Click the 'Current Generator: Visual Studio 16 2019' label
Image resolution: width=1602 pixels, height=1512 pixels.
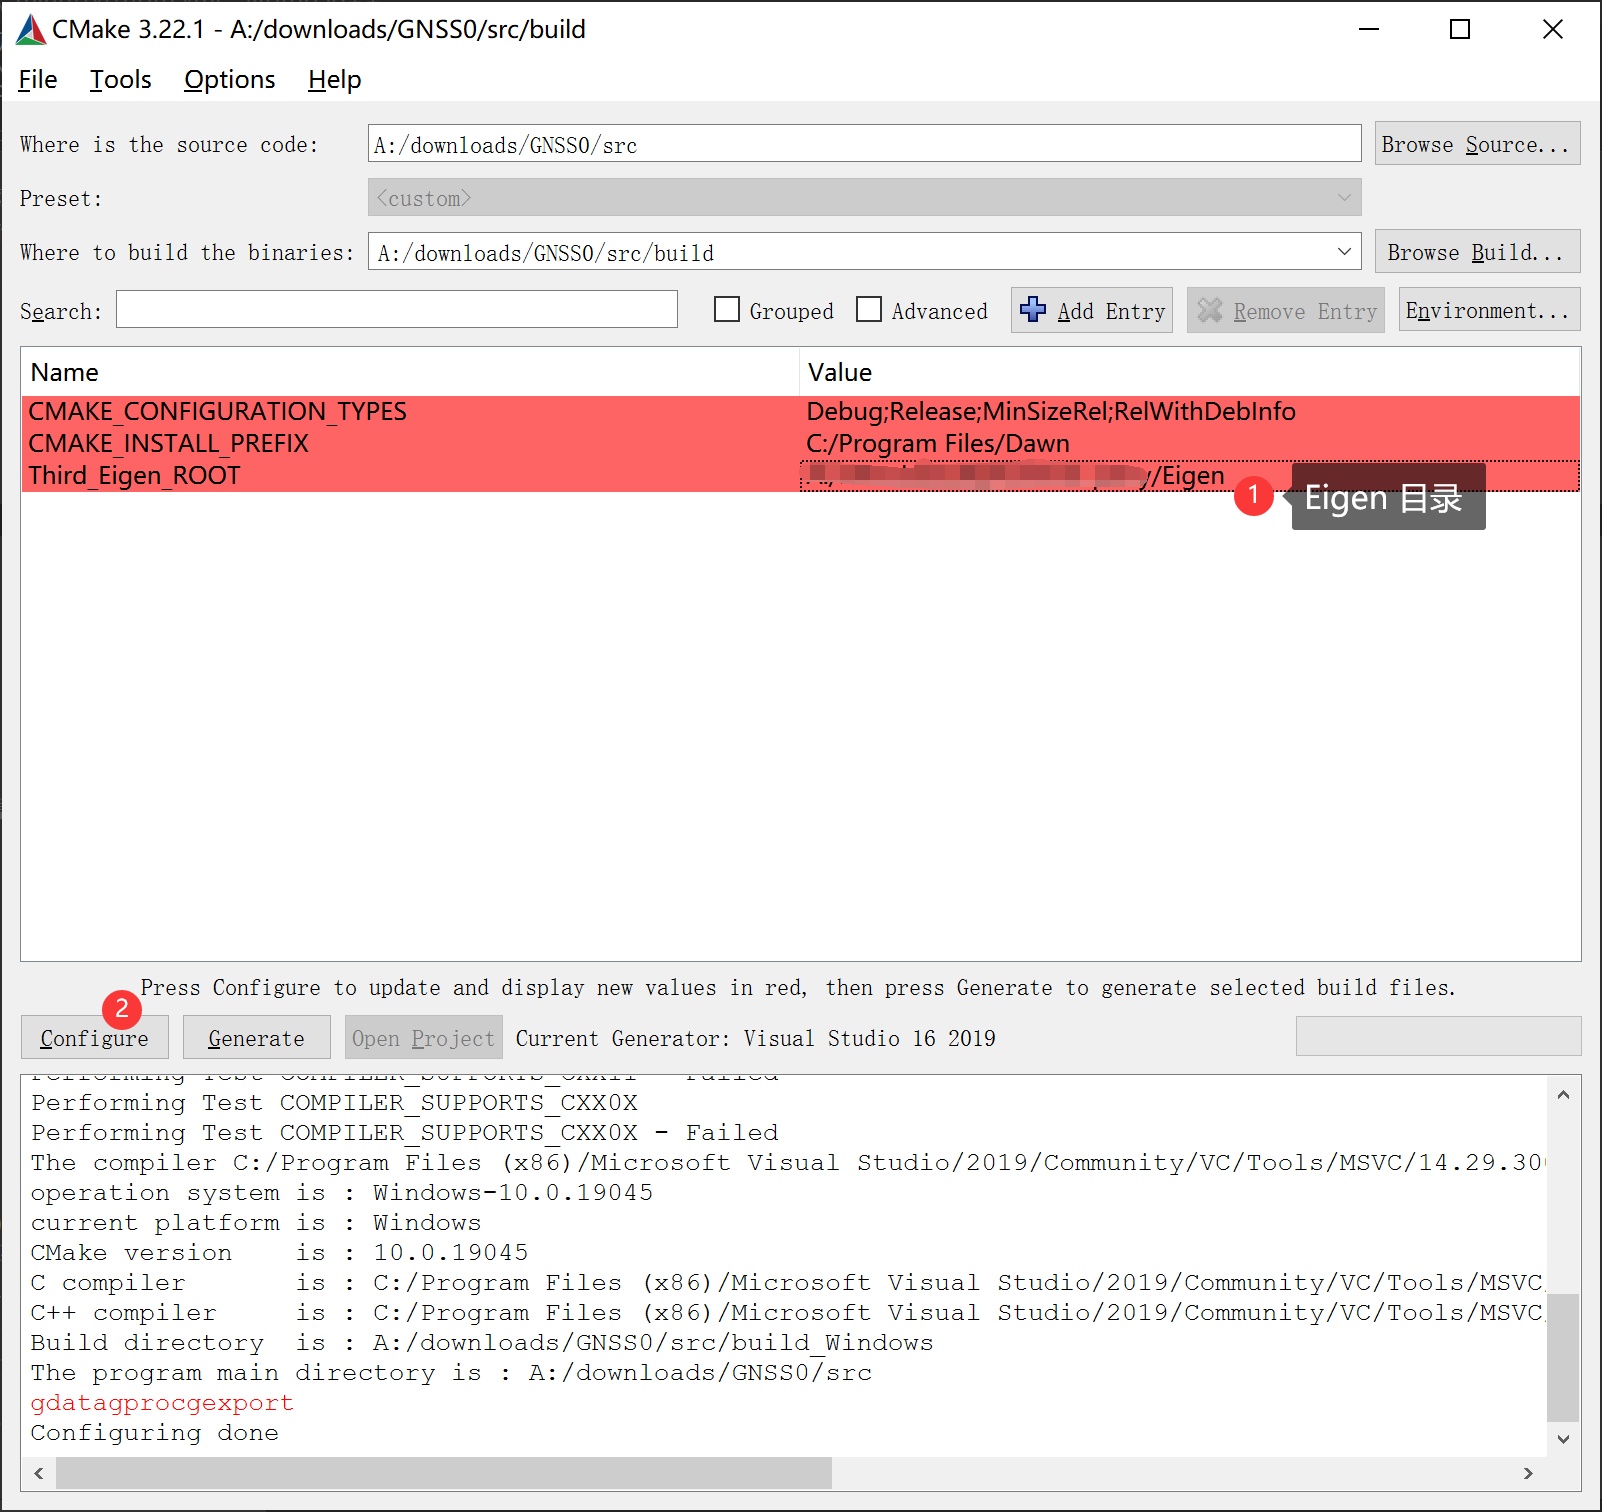(756, 1038)
